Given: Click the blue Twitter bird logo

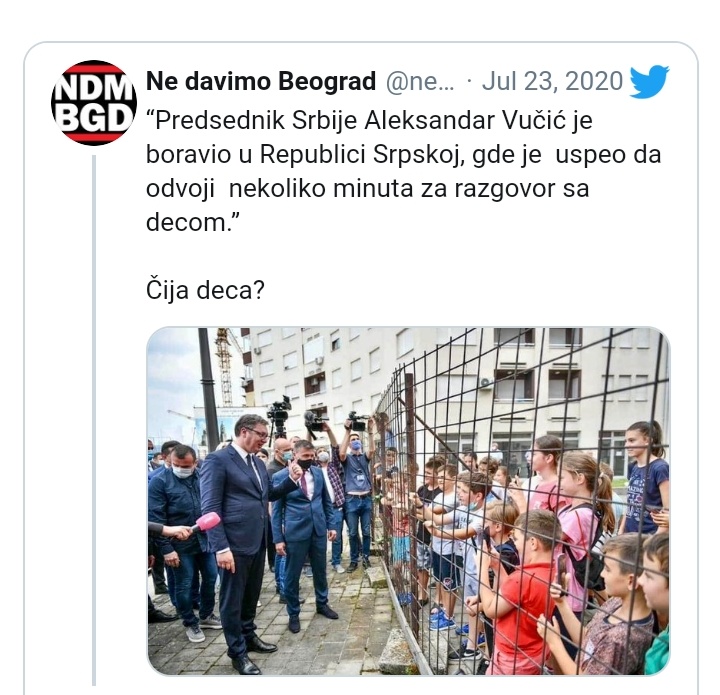Looking at the screenshot, I should click(x=649, y=82).
